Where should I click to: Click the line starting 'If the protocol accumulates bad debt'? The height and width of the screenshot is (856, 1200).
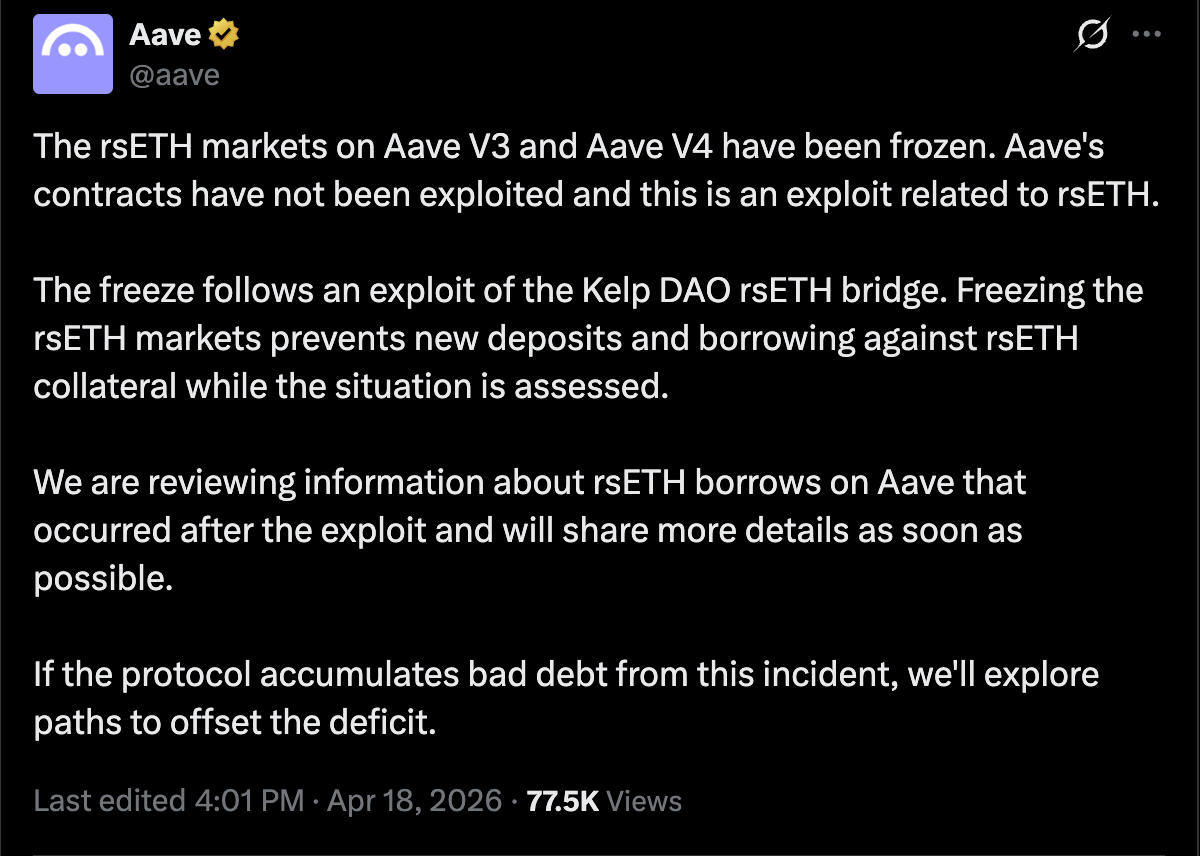[566, 675]
